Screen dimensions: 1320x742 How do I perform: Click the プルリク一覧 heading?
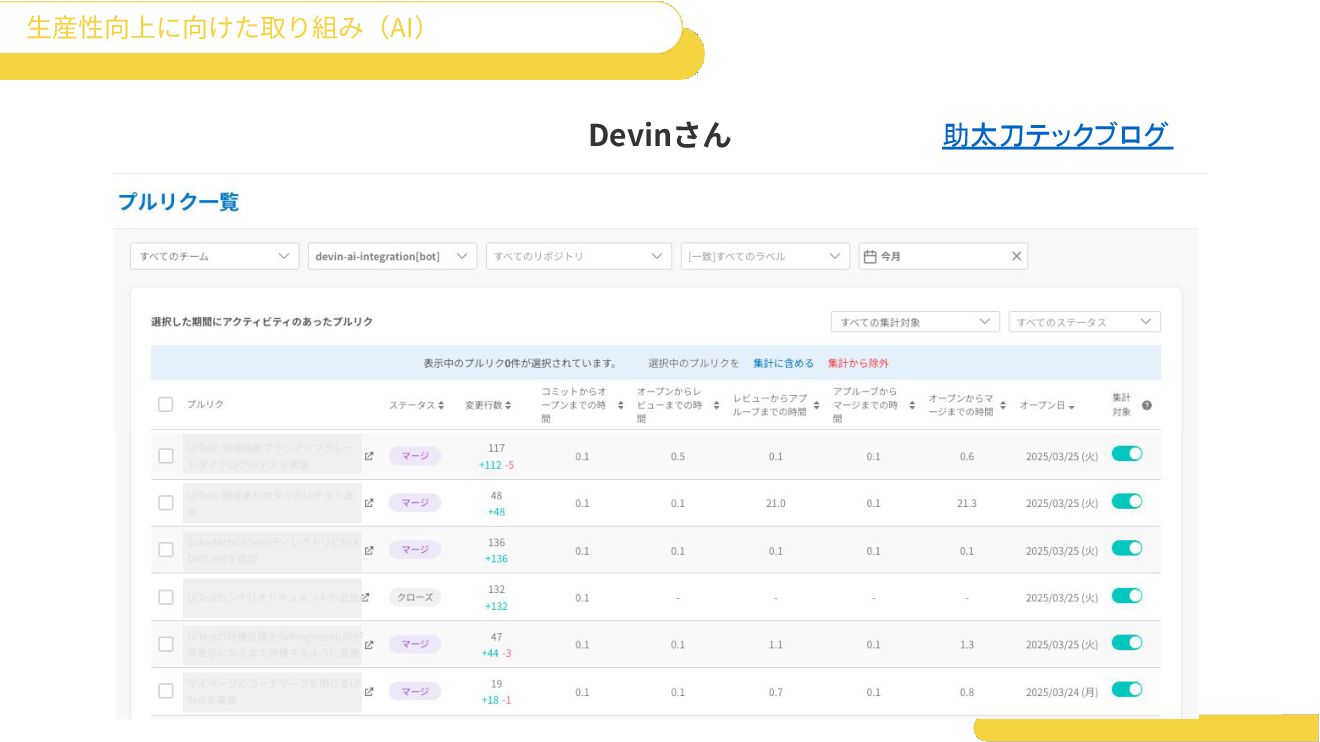[x=179, y=202]
